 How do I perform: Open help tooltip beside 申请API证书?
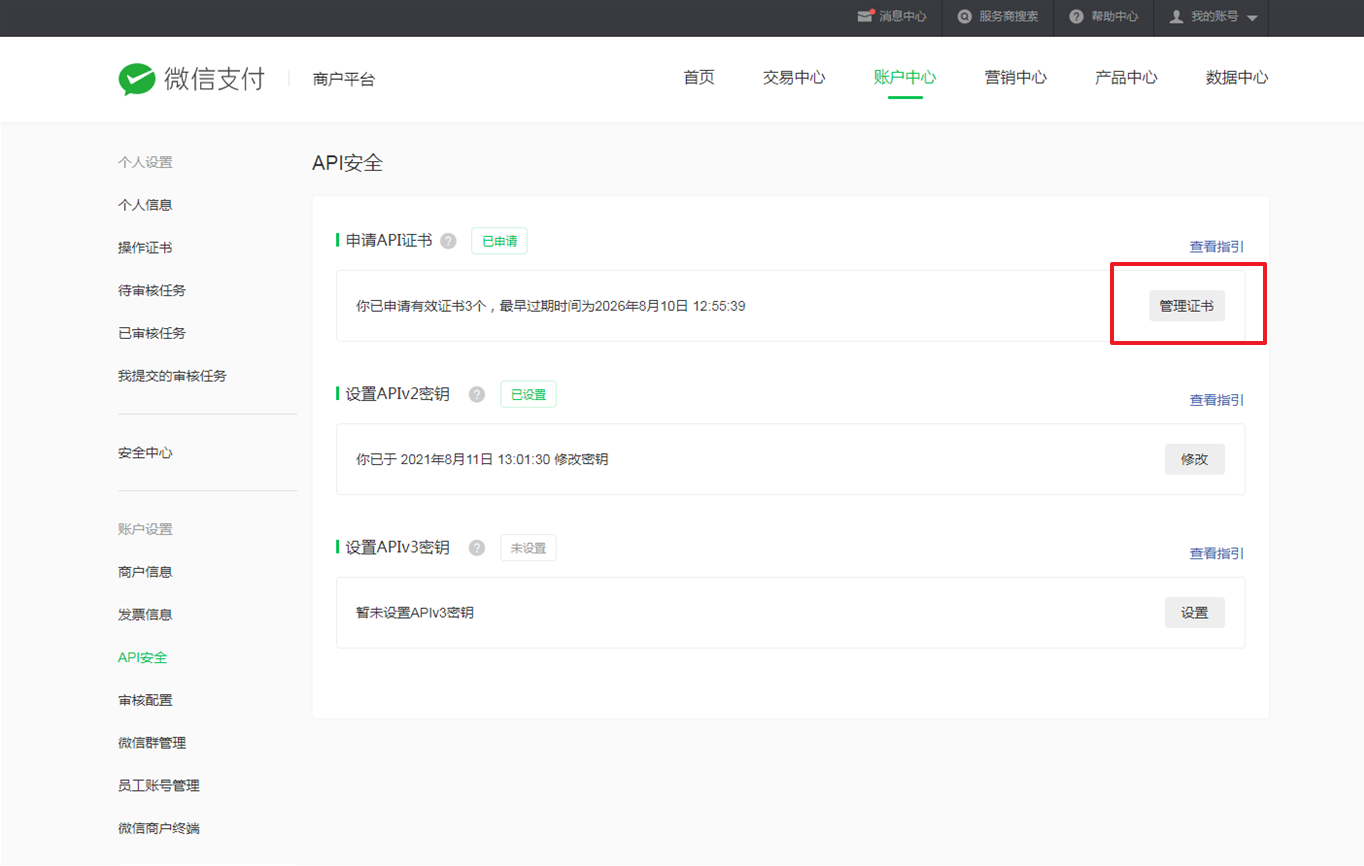click(448, 241)
